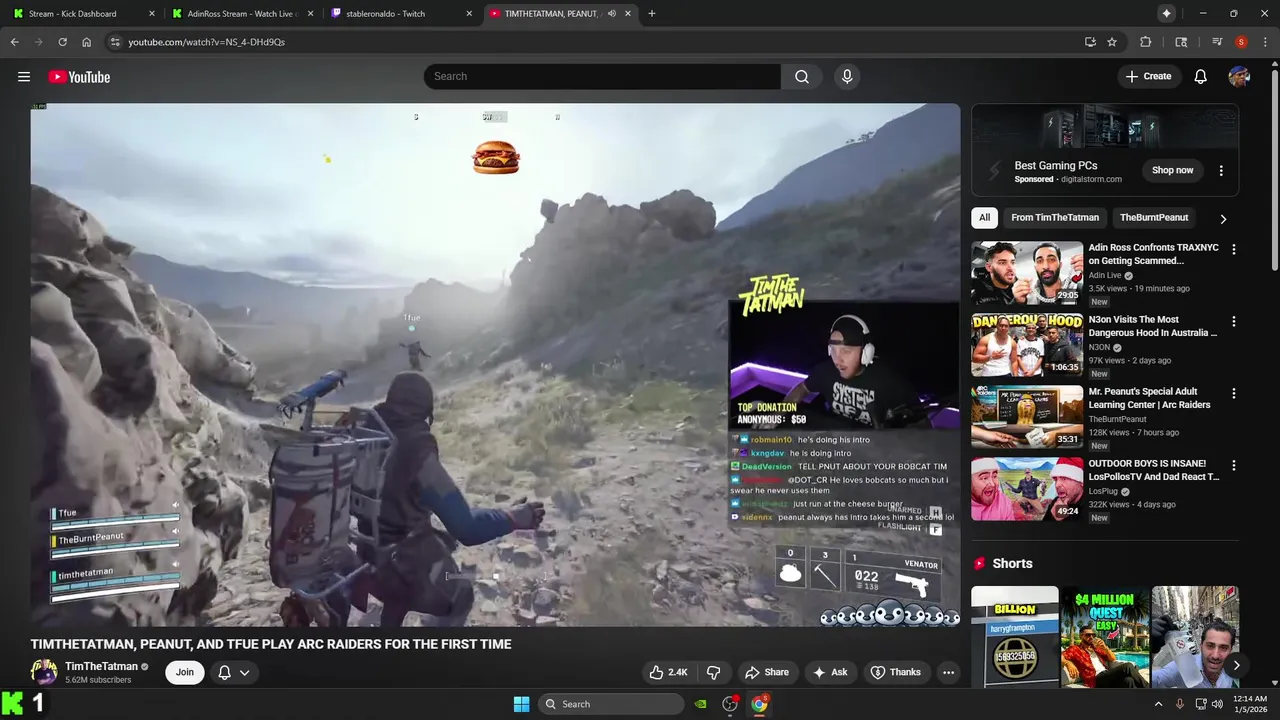1280x720 pixels.
Task: Select the From TimTheTatman chip
Action: click(x=1055, y=218)
